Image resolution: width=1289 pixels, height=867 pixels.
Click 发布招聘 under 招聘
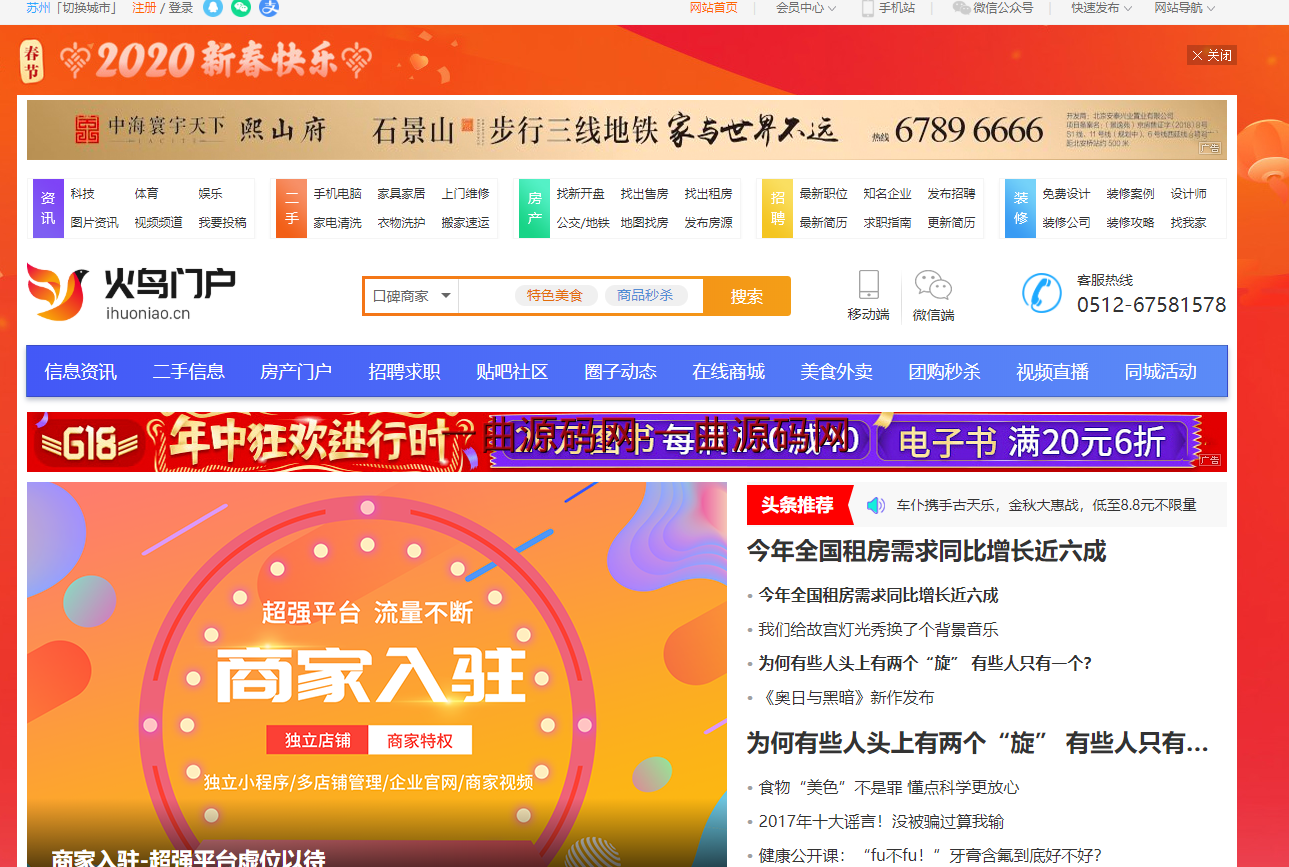tap(952, 194)
